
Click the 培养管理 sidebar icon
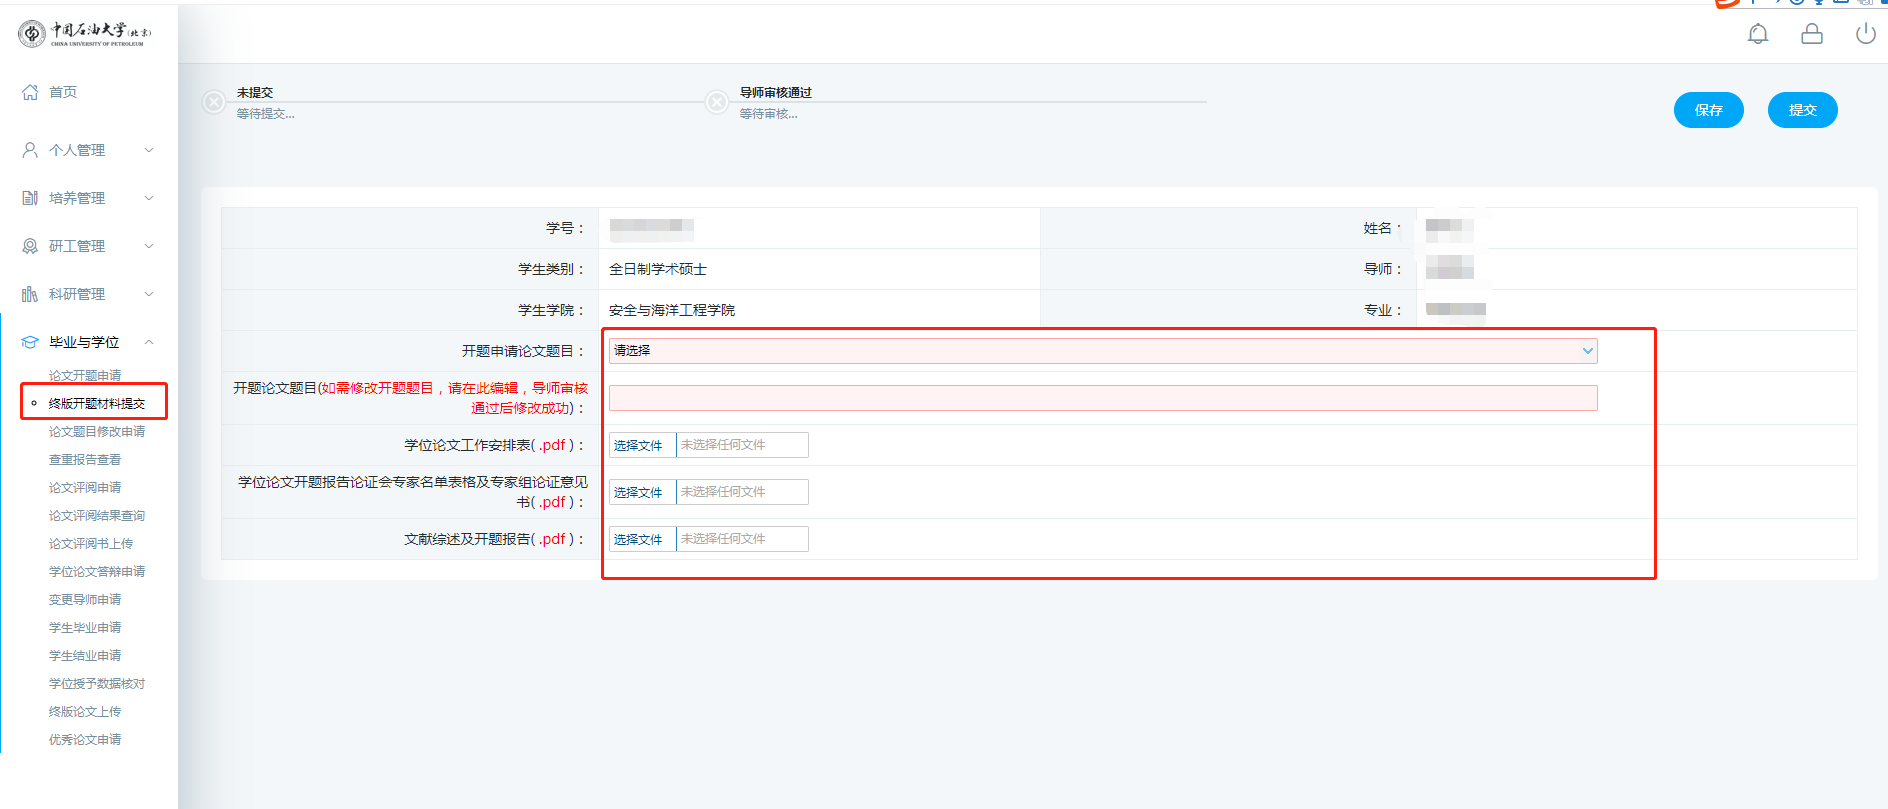[30, 198]
